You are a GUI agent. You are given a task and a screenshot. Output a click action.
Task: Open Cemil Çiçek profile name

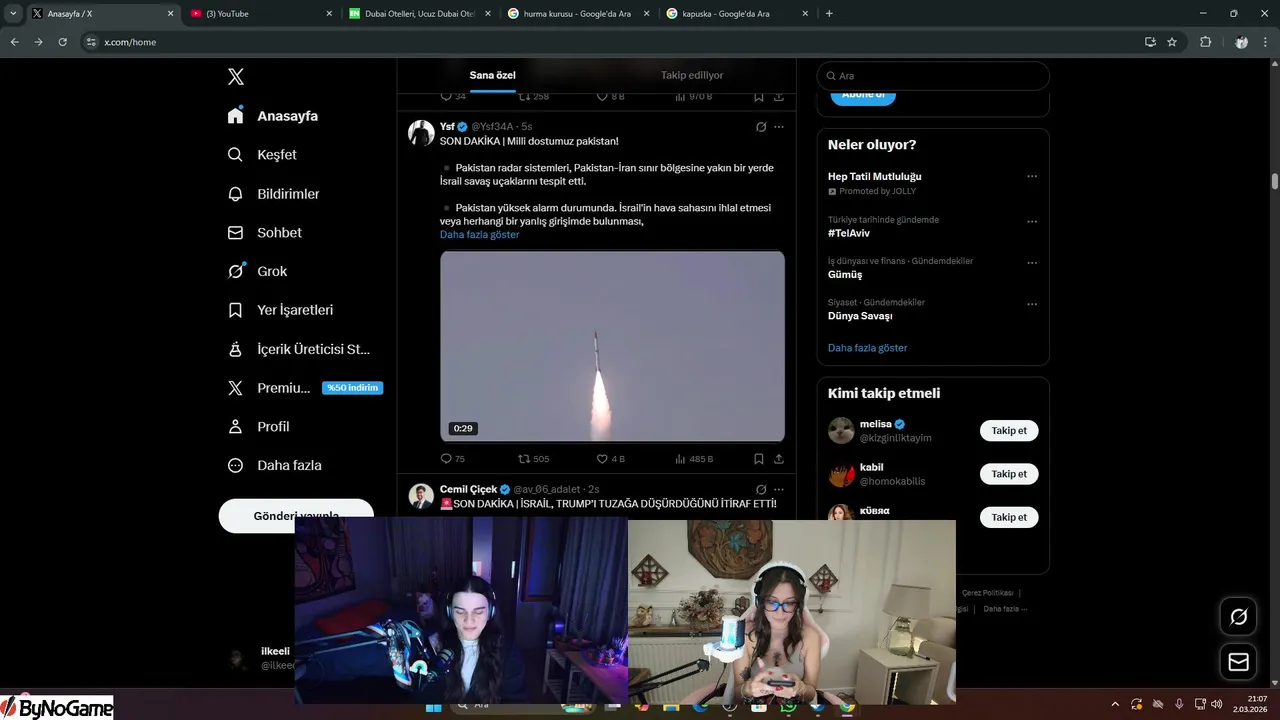(468, 489)
